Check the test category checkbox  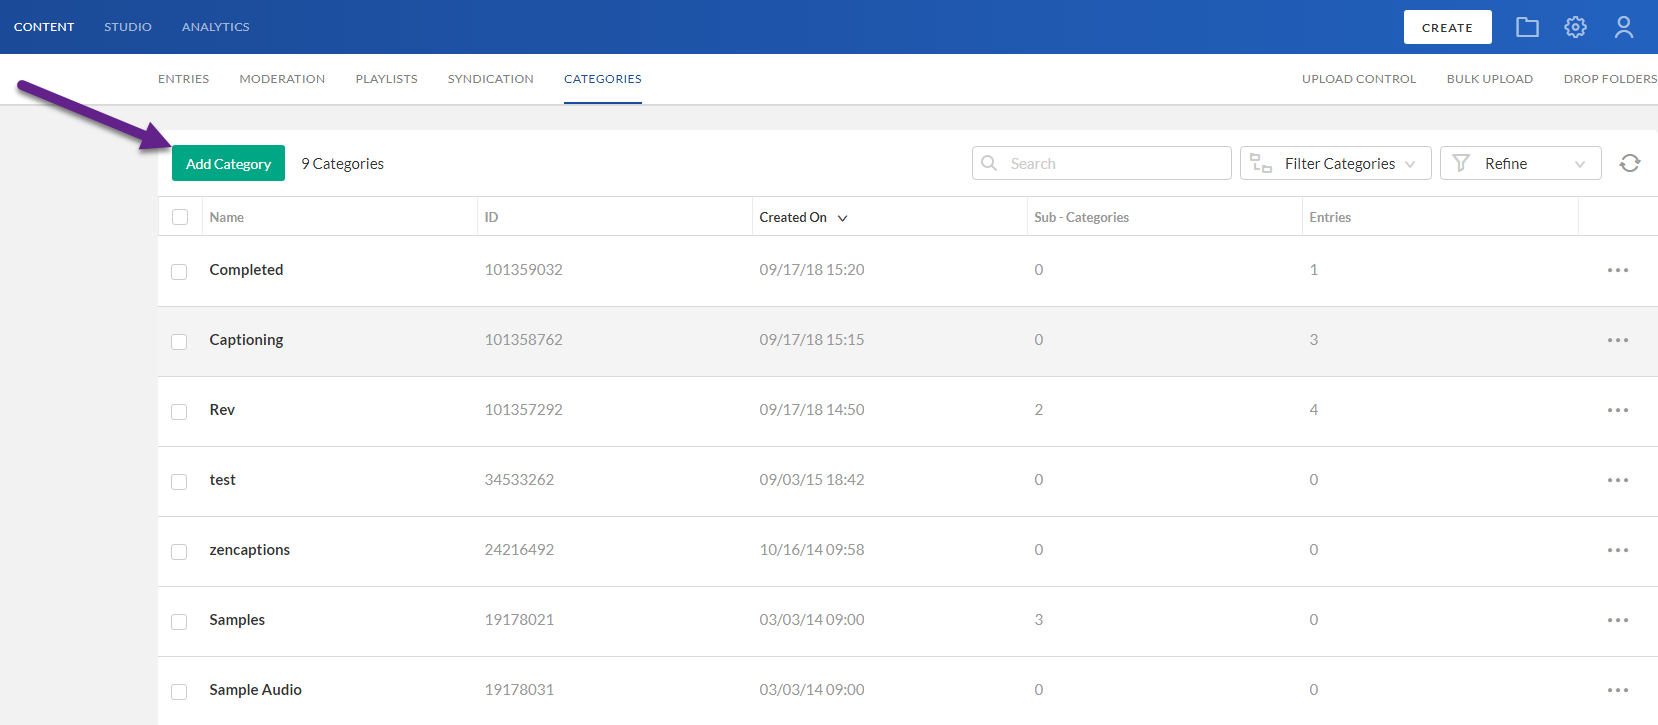pos(179,482)
